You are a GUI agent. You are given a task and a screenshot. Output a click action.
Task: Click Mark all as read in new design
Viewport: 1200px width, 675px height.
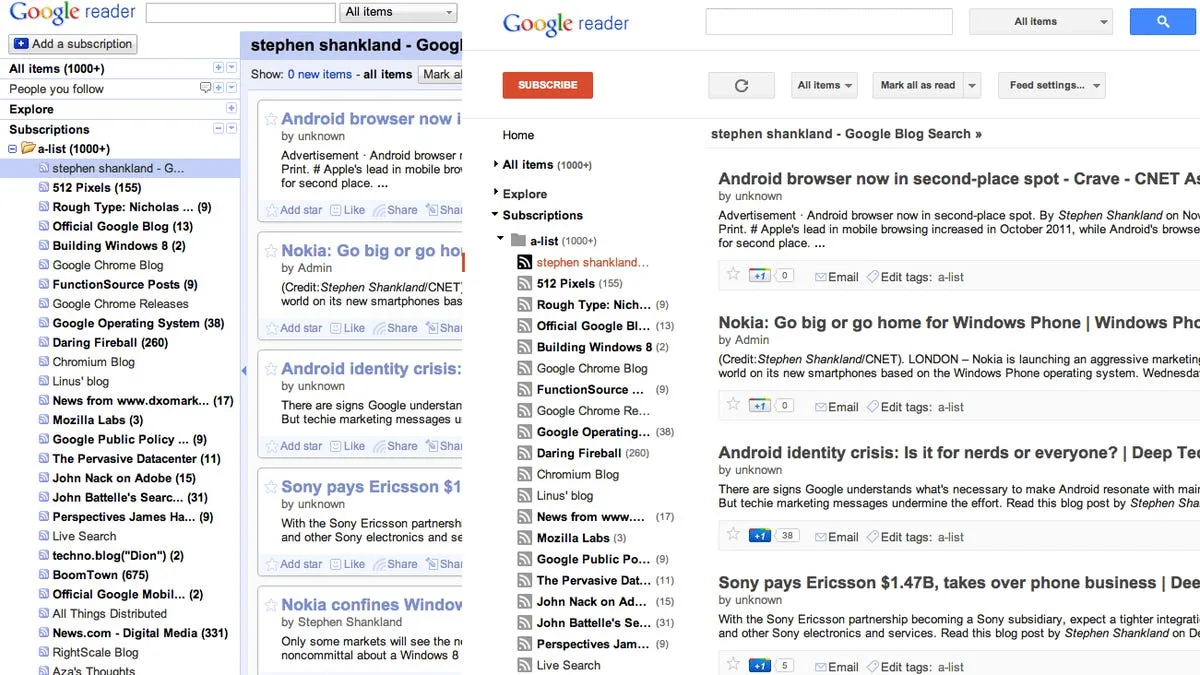(x=917, y=85)
